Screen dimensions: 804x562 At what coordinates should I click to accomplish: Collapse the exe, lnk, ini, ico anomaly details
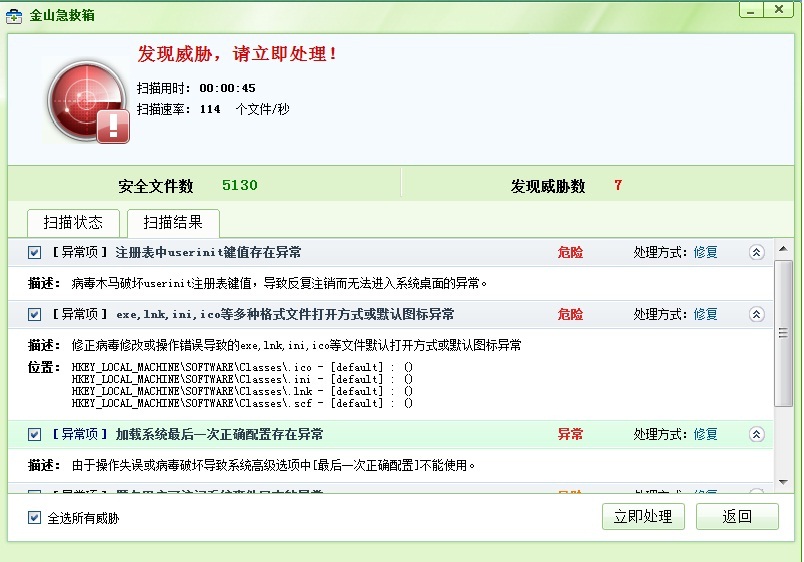click(756, 314)
